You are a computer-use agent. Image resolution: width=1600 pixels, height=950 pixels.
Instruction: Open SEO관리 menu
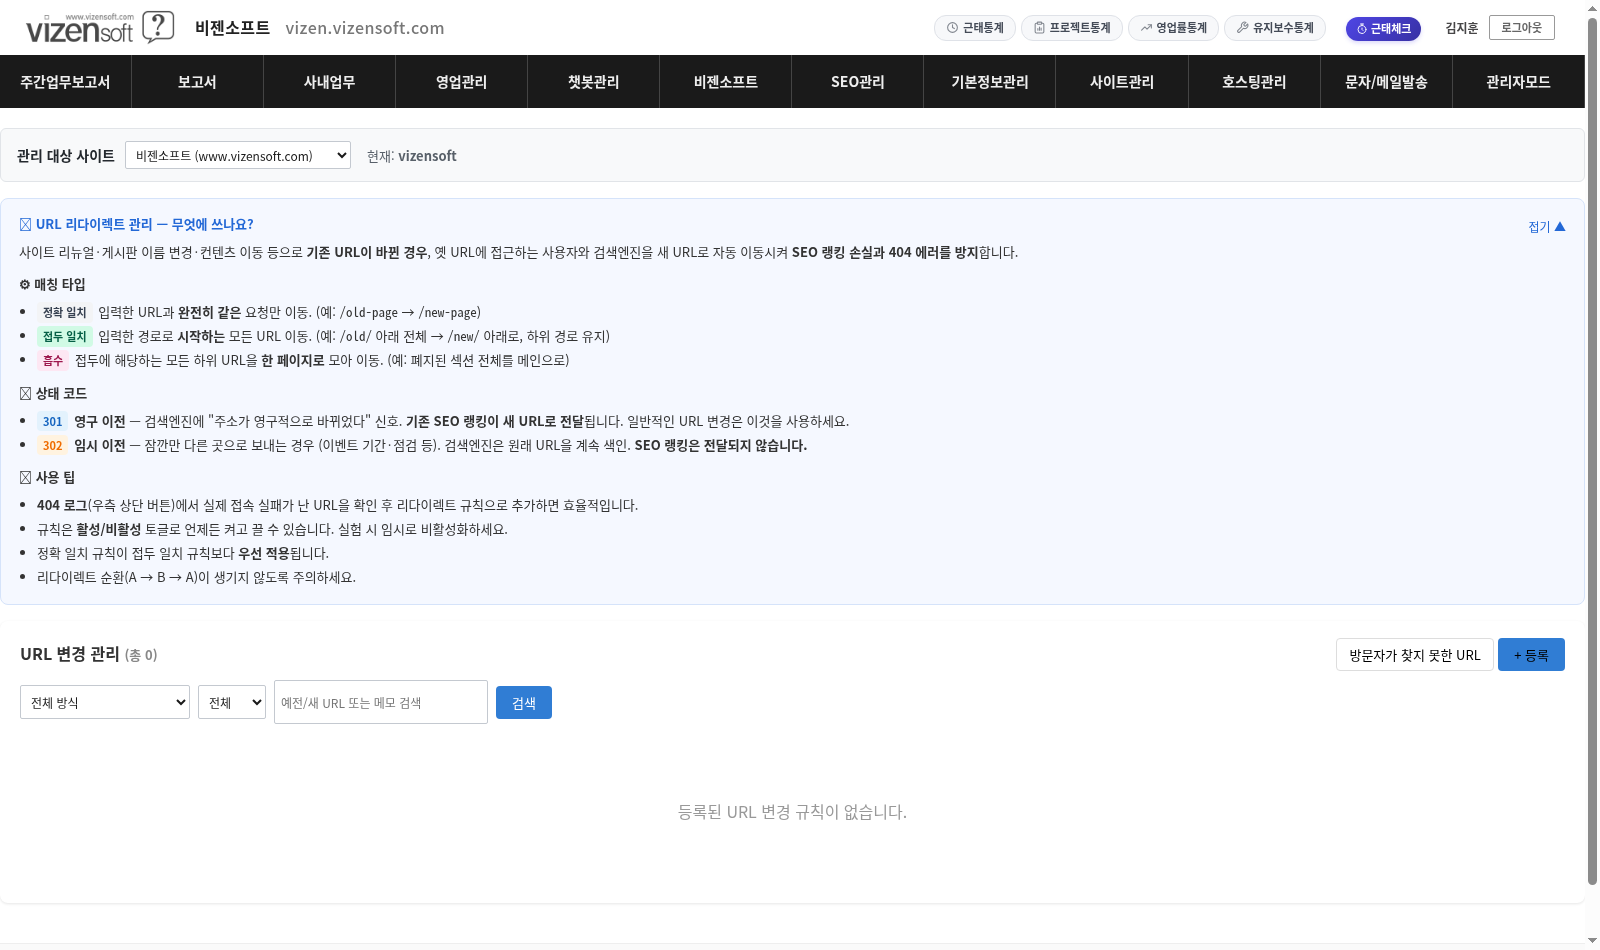tap(858, 82)
